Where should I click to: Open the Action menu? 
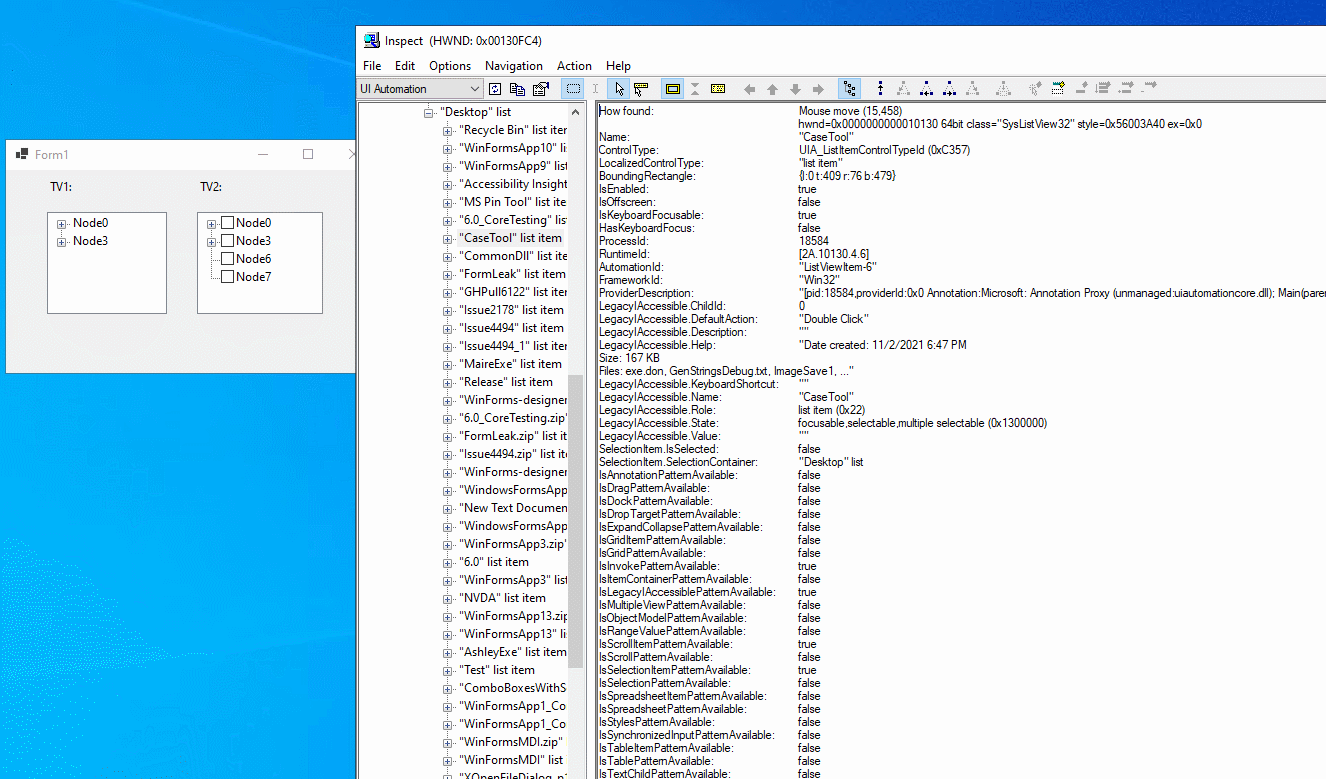tap(574, 66)
